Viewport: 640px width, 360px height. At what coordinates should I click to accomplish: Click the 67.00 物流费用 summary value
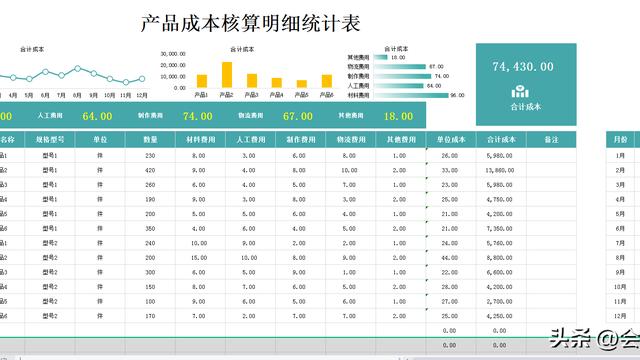pos(298,116)
